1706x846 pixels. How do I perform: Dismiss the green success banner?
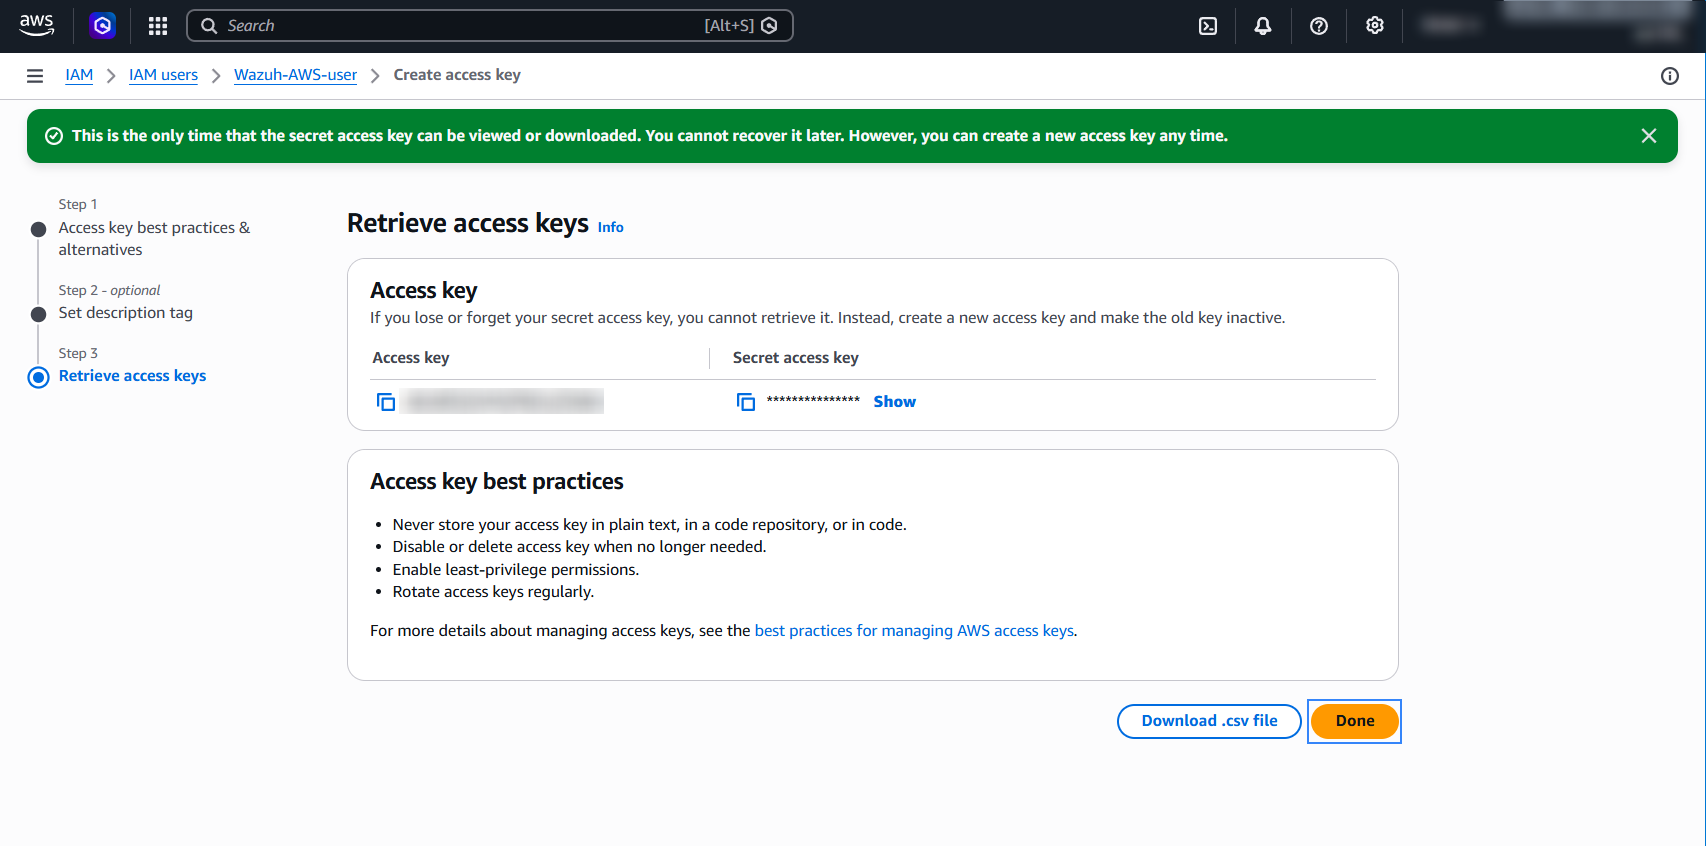point(1649,136)
